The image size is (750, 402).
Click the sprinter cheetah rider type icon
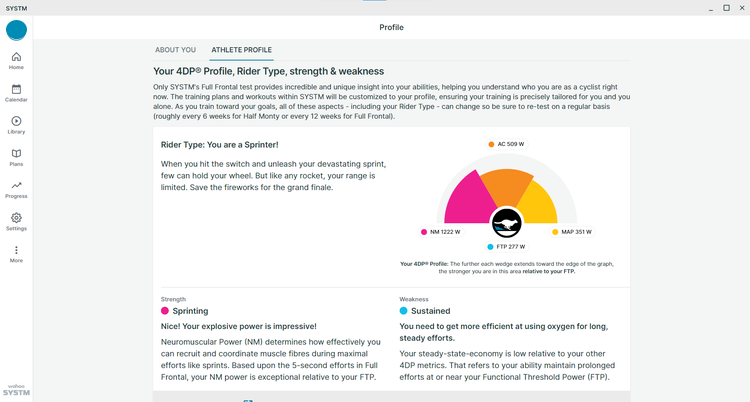point(507,223)
